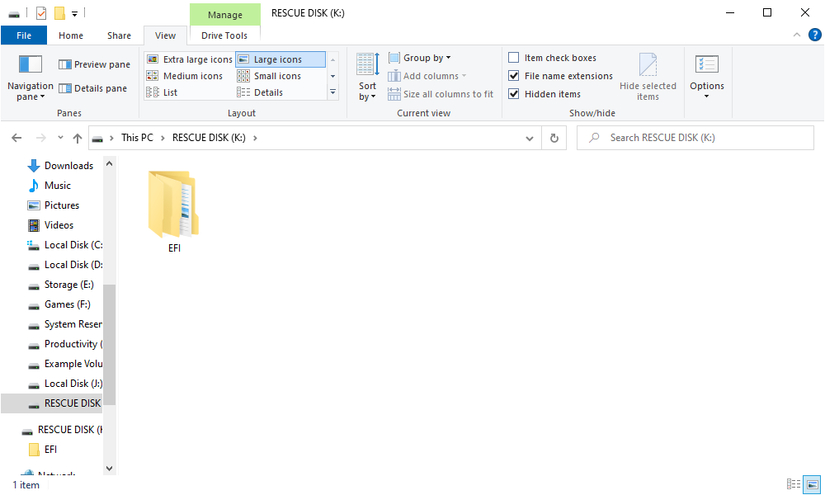The height and width of the screenshot is (495, 825).
Task: Select Medium icons layout
Action: [185, 76]
